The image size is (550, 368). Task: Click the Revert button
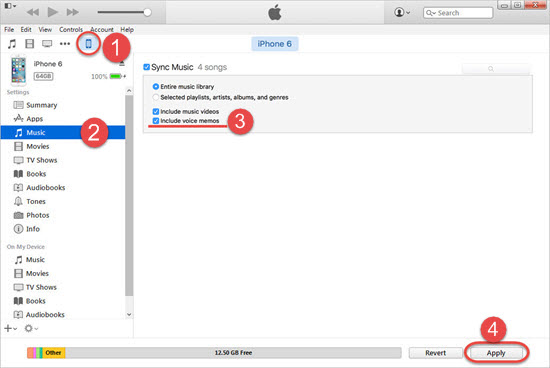tap(436, 353)
